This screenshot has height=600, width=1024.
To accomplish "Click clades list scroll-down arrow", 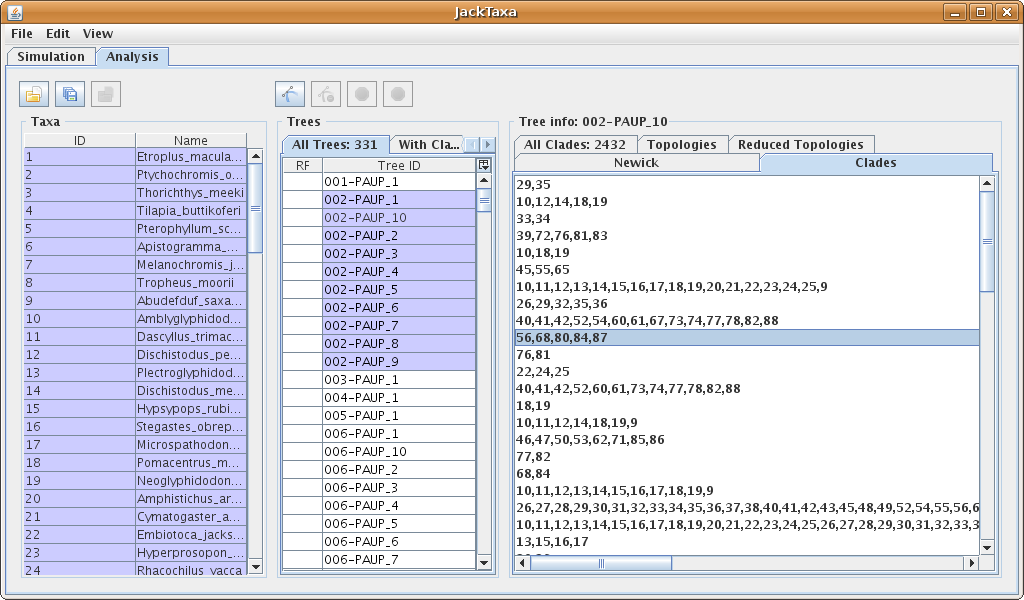I will [x=987, y=548].
